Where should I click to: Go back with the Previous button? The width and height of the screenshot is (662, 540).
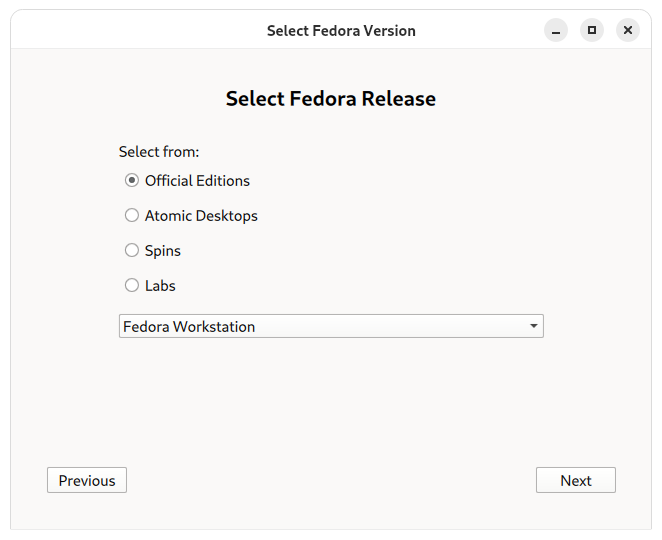click(87, 480)
